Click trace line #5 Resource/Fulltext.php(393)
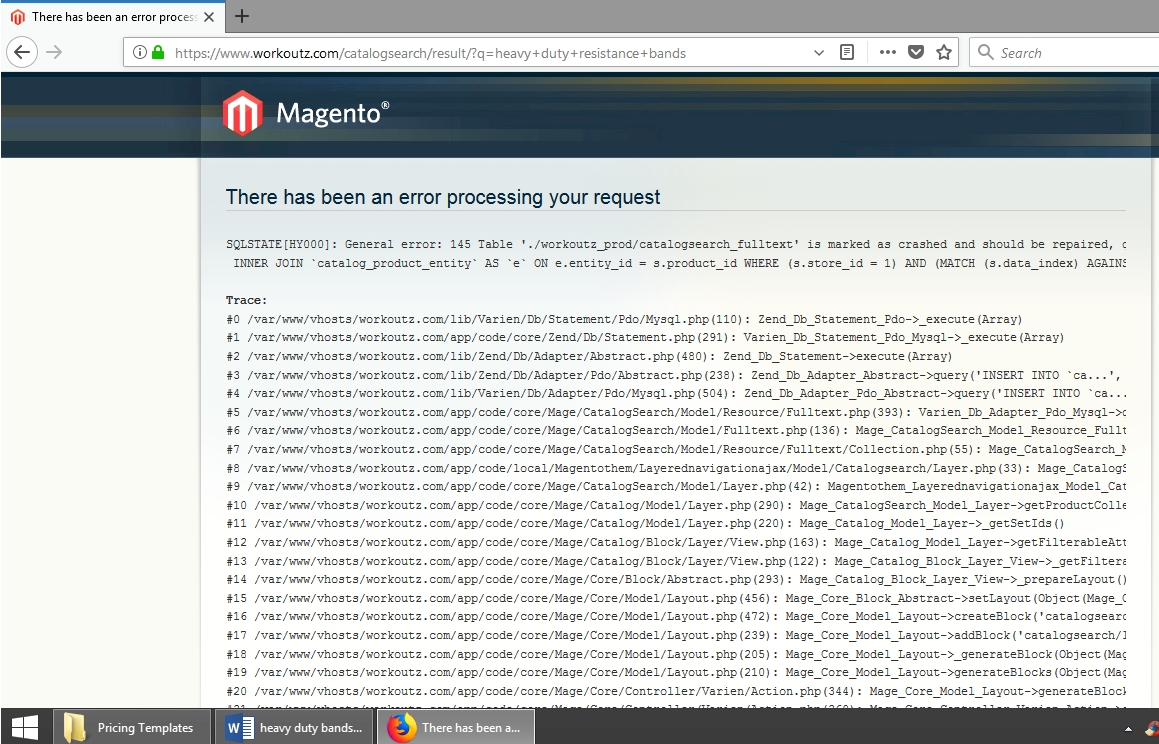 click(x=676, y=412)
